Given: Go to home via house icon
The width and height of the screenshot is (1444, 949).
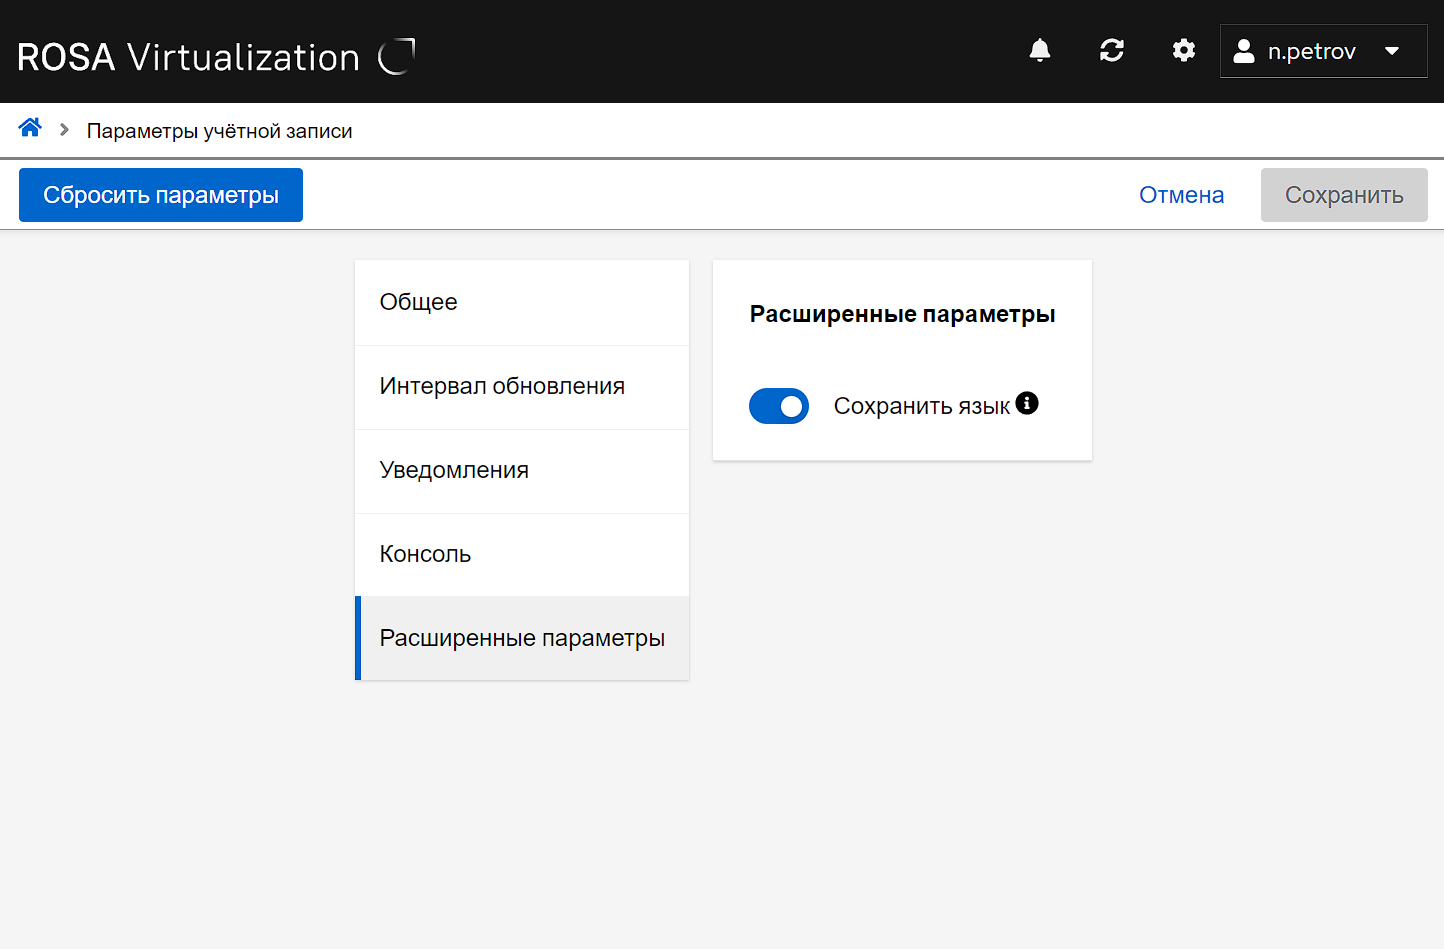Looking at the screenshot, I should tap(30, 128).
